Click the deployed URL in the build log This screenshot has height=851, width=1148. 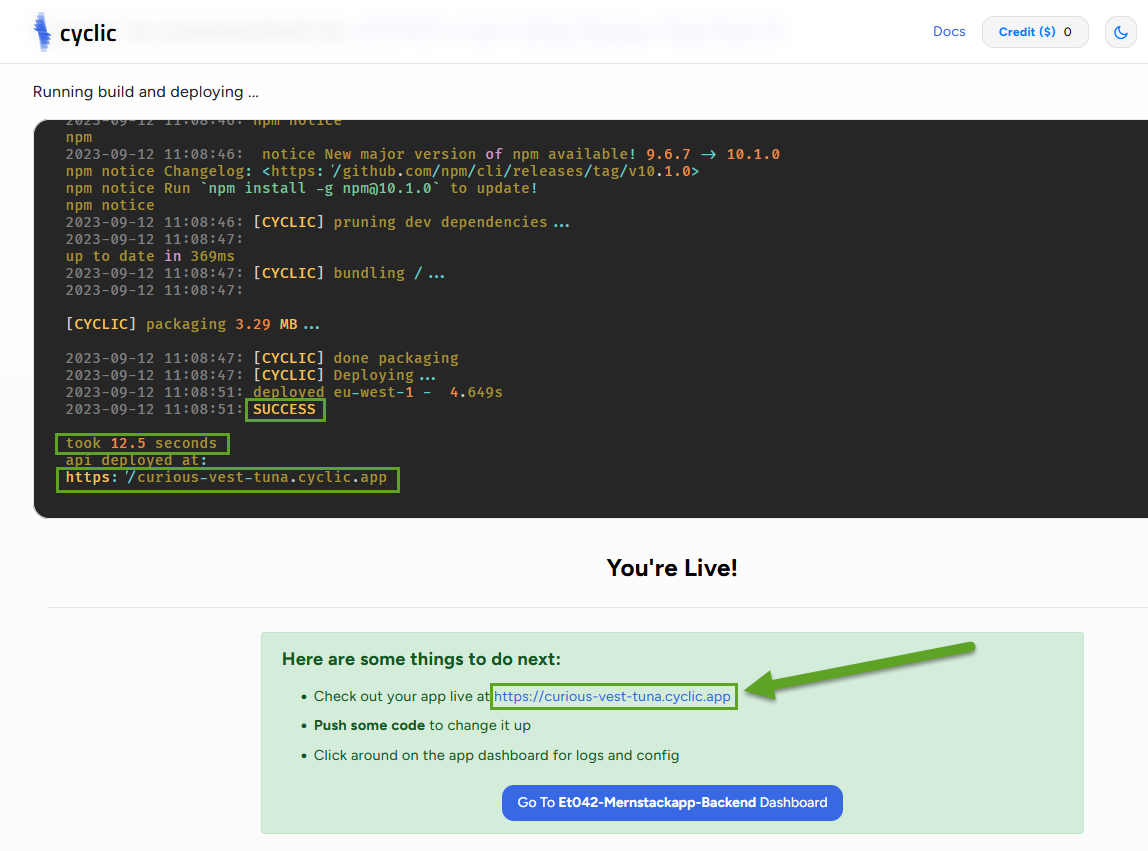226,477
